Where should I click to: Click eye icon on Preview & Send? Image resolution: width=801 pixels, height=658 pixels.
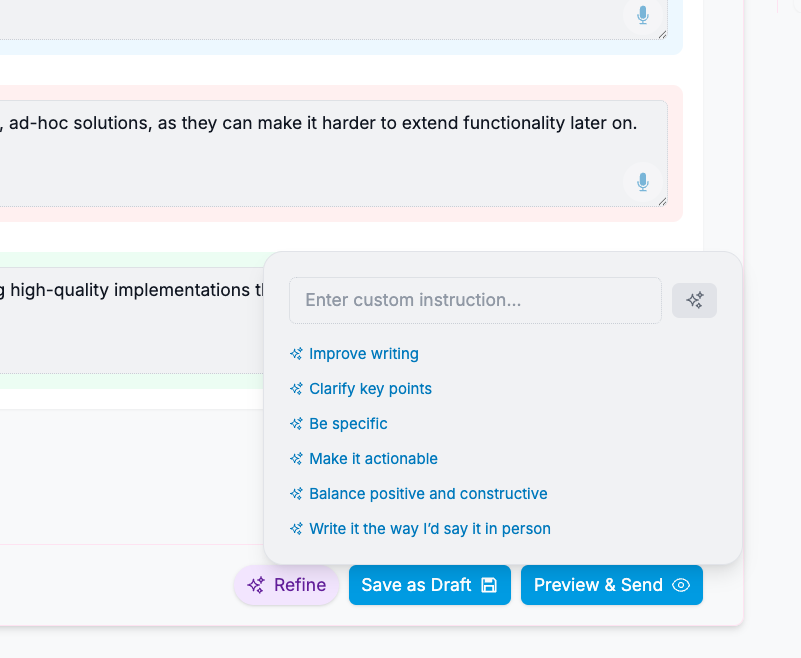click(x=681, y=585)
